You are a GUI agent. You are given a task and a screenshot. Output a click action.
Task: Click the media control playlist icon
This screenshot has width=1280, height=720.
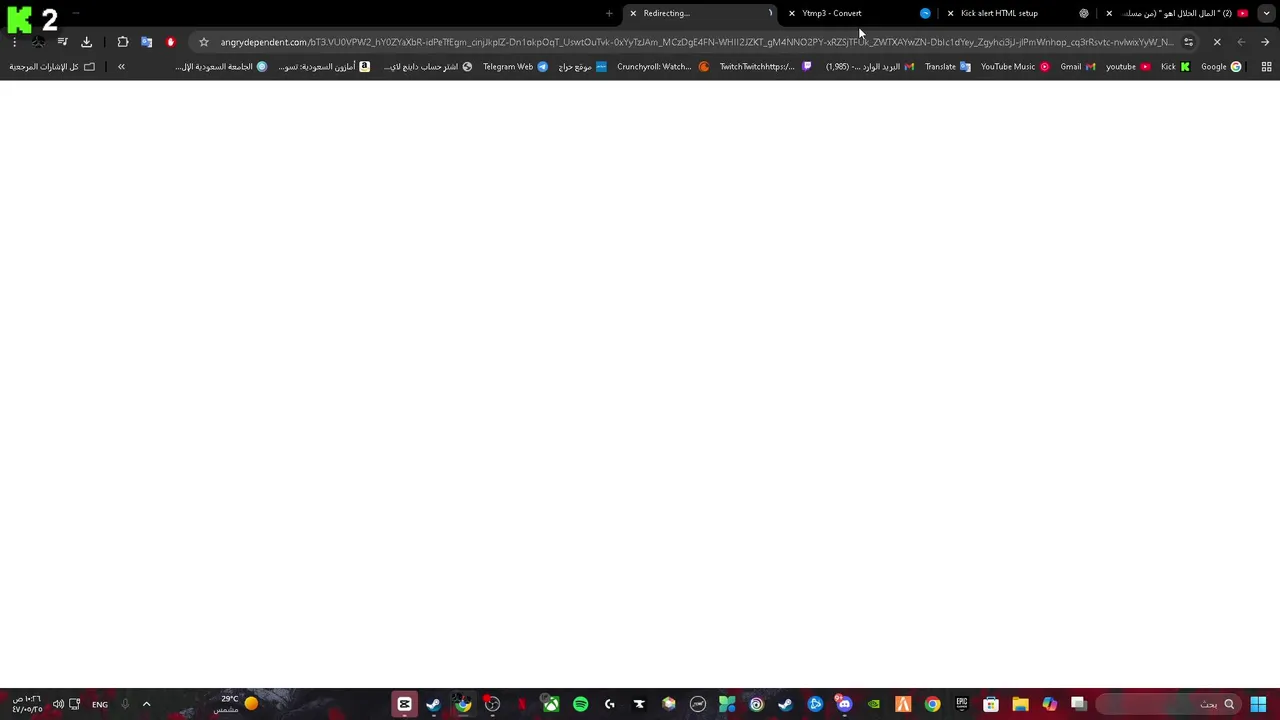[62, 42]
